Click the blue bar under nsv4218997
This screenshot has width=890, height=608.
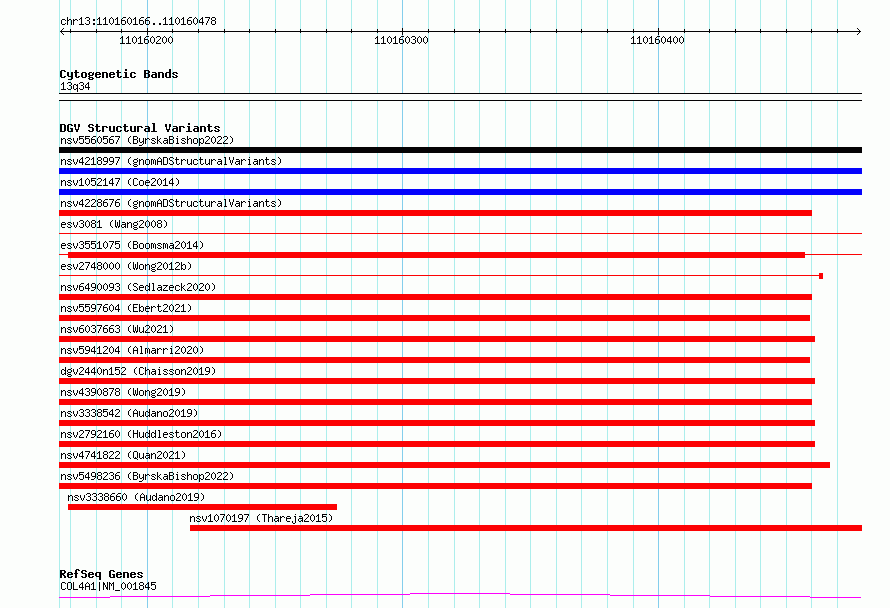tap(460, 171)
